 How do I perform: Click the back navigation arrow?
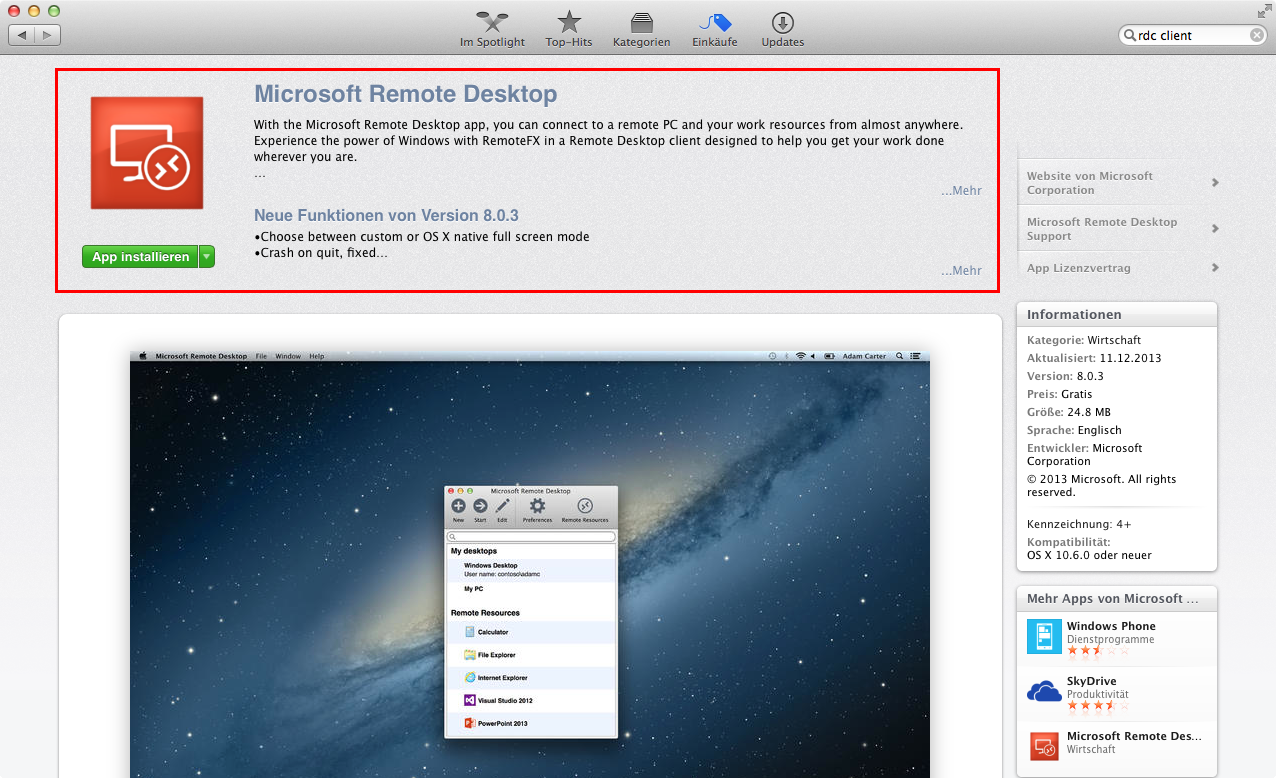pyautogui.click(x=22, y=35)
